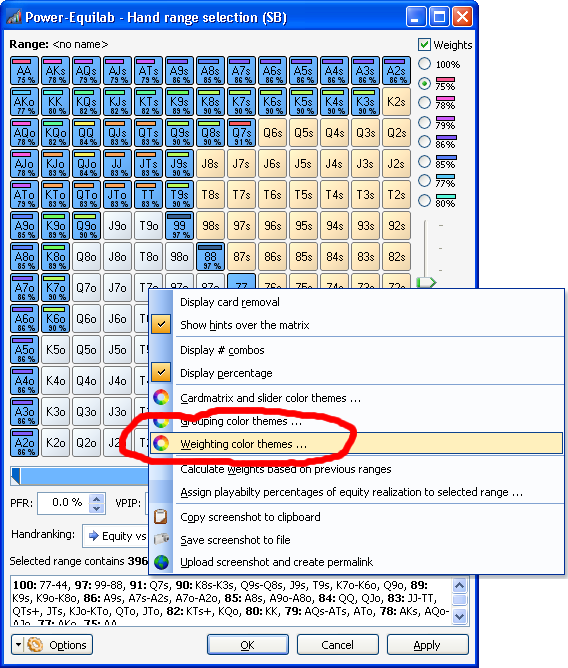568x668 pixels.
Task: Click the Cardmatrix and slider color themes wheel icon
Action: click(161, 397)
